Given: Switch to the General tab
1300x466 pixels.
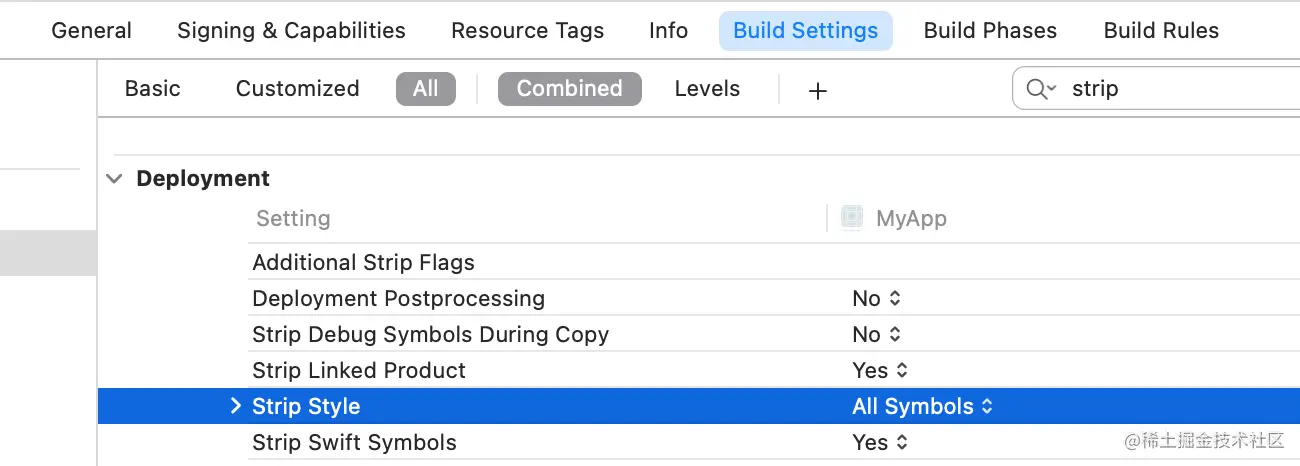Looking at the screenshot, I should [91, 31].
